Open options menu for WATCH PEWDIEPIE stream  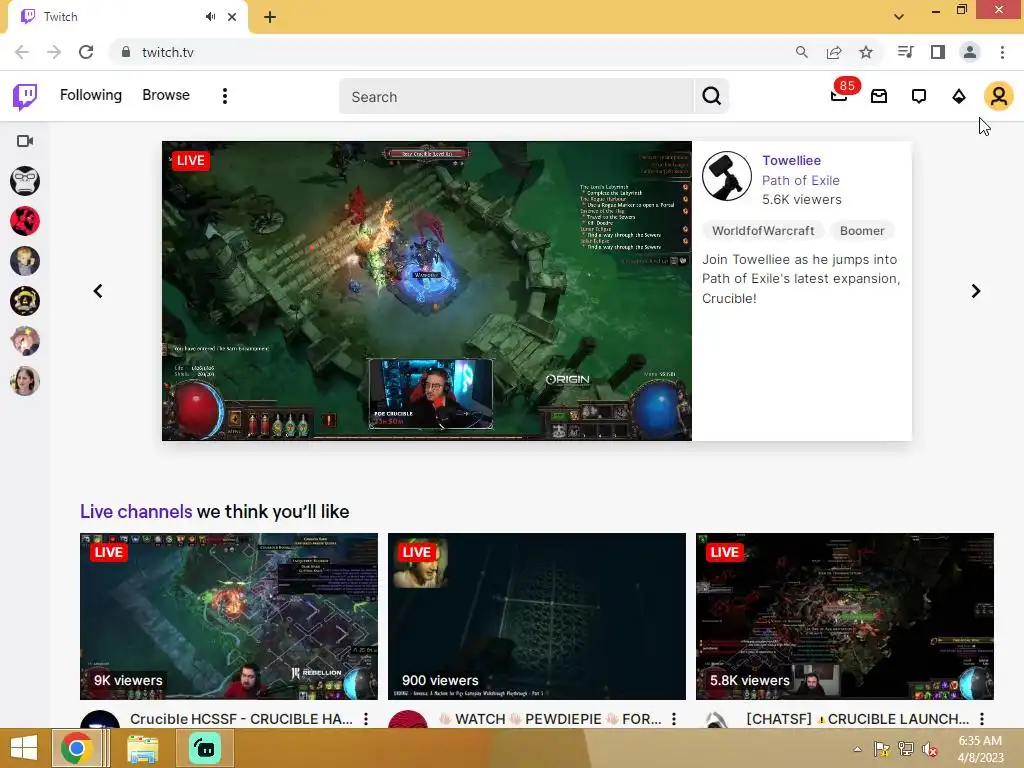pos(674,719)
